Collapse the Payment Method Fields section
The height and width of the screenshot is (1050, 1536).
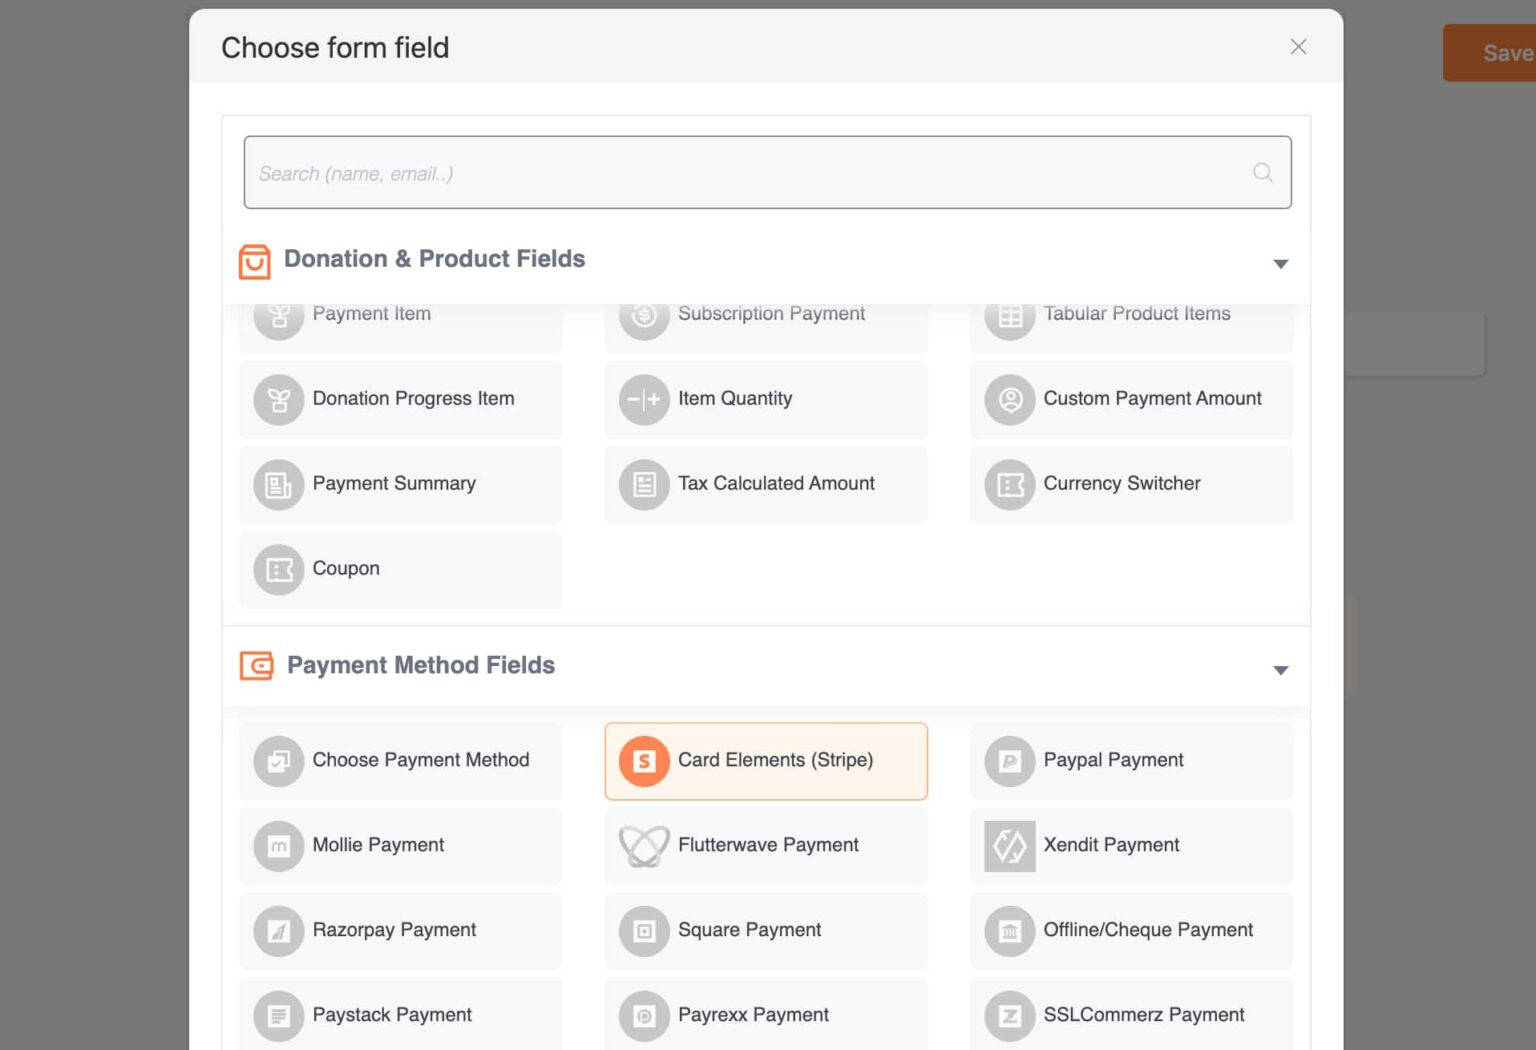click(x=1280, y=669)
